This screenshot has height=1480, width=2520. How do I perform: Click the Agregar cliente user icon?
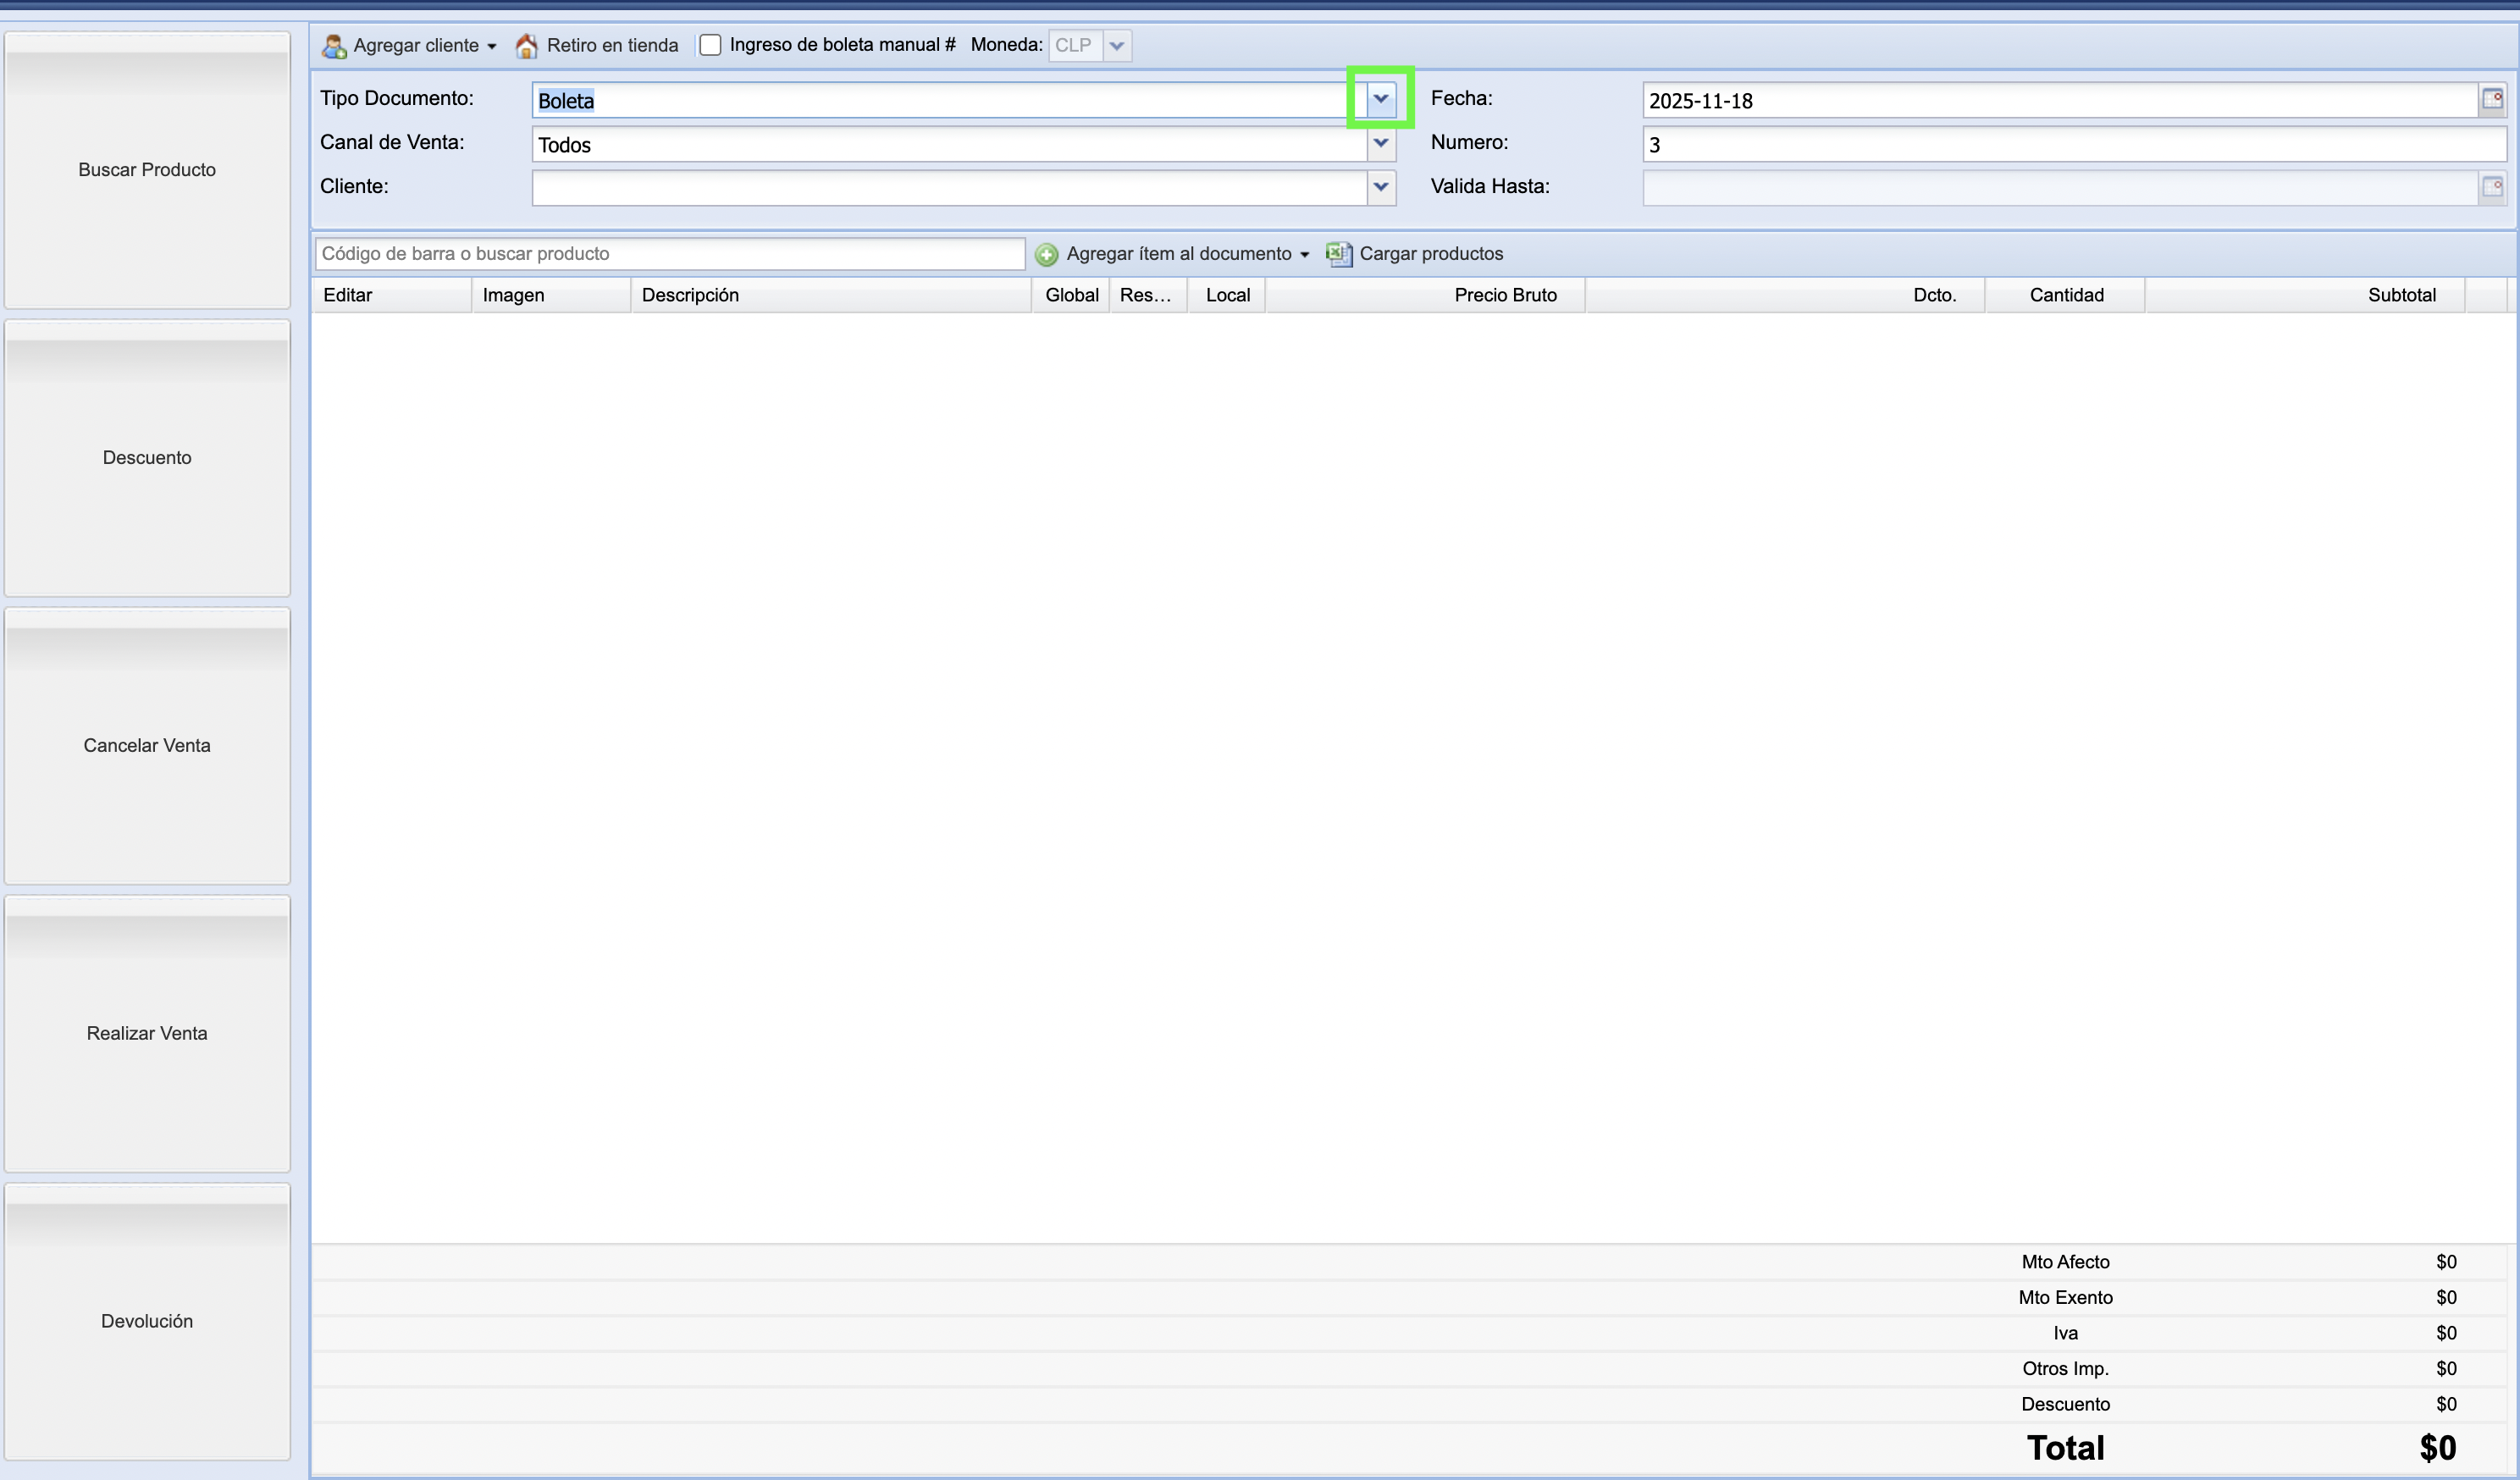pos(334,46)
